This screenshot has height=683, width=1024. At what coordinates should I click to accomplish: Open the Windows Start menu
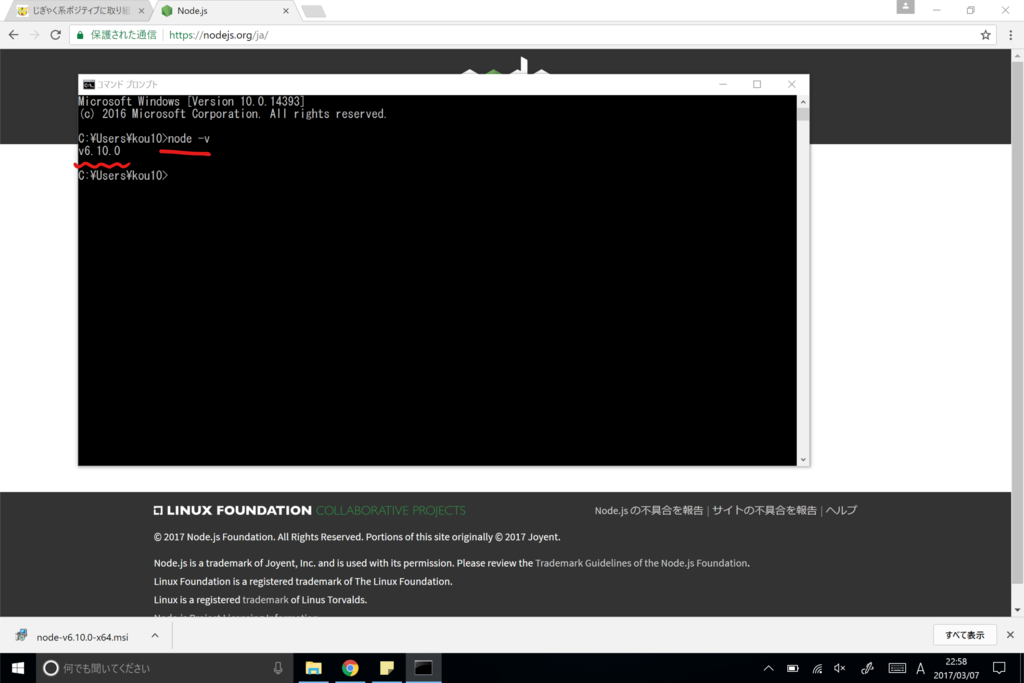[18, 668]
